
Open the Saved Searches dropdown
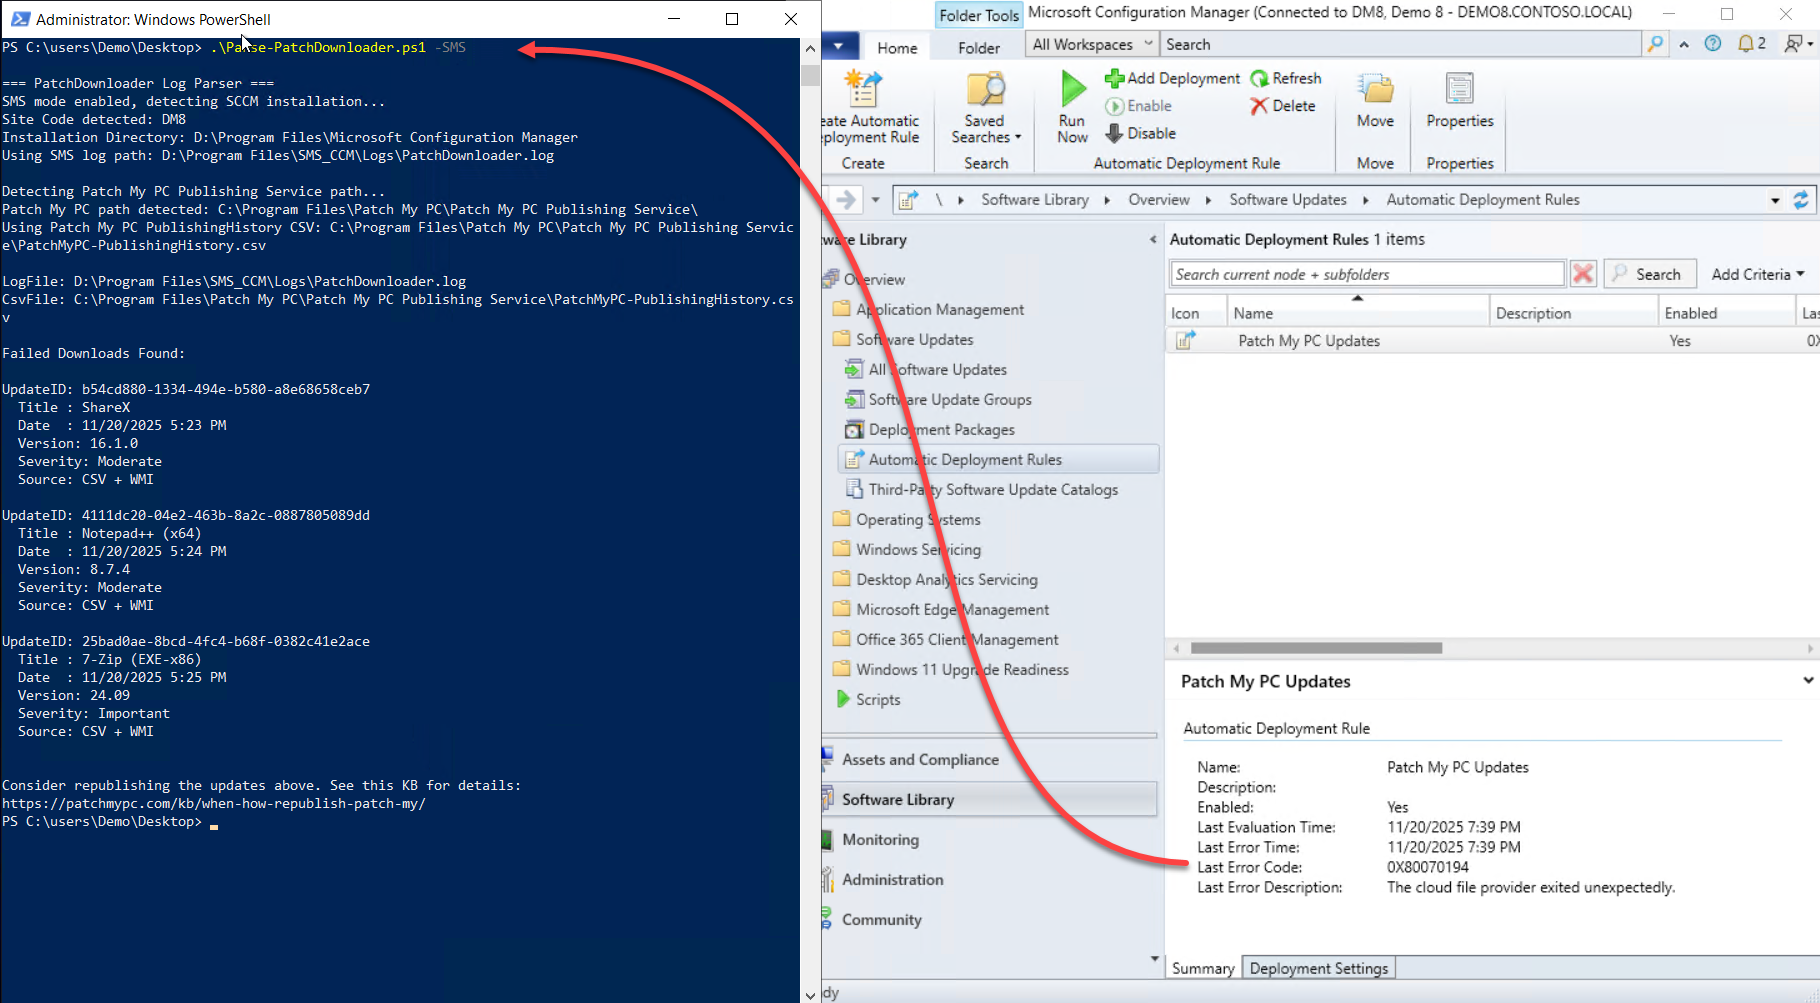pos(986,129)
